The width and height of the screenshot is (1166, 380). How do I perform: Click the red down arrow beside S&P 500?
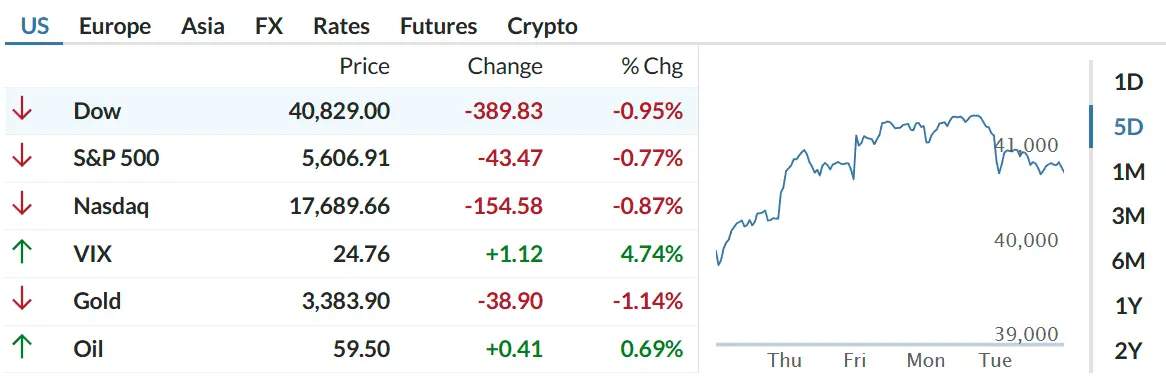[x=22, y=158]
